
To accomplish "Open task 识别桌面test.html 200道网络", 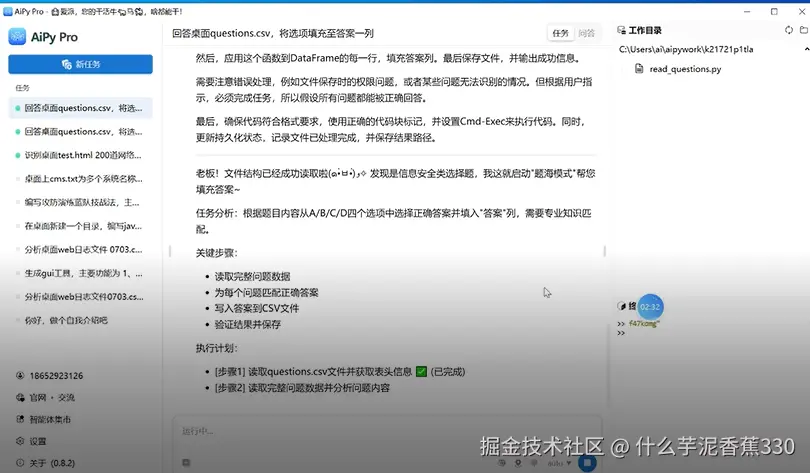I will (x=81, y=155).
